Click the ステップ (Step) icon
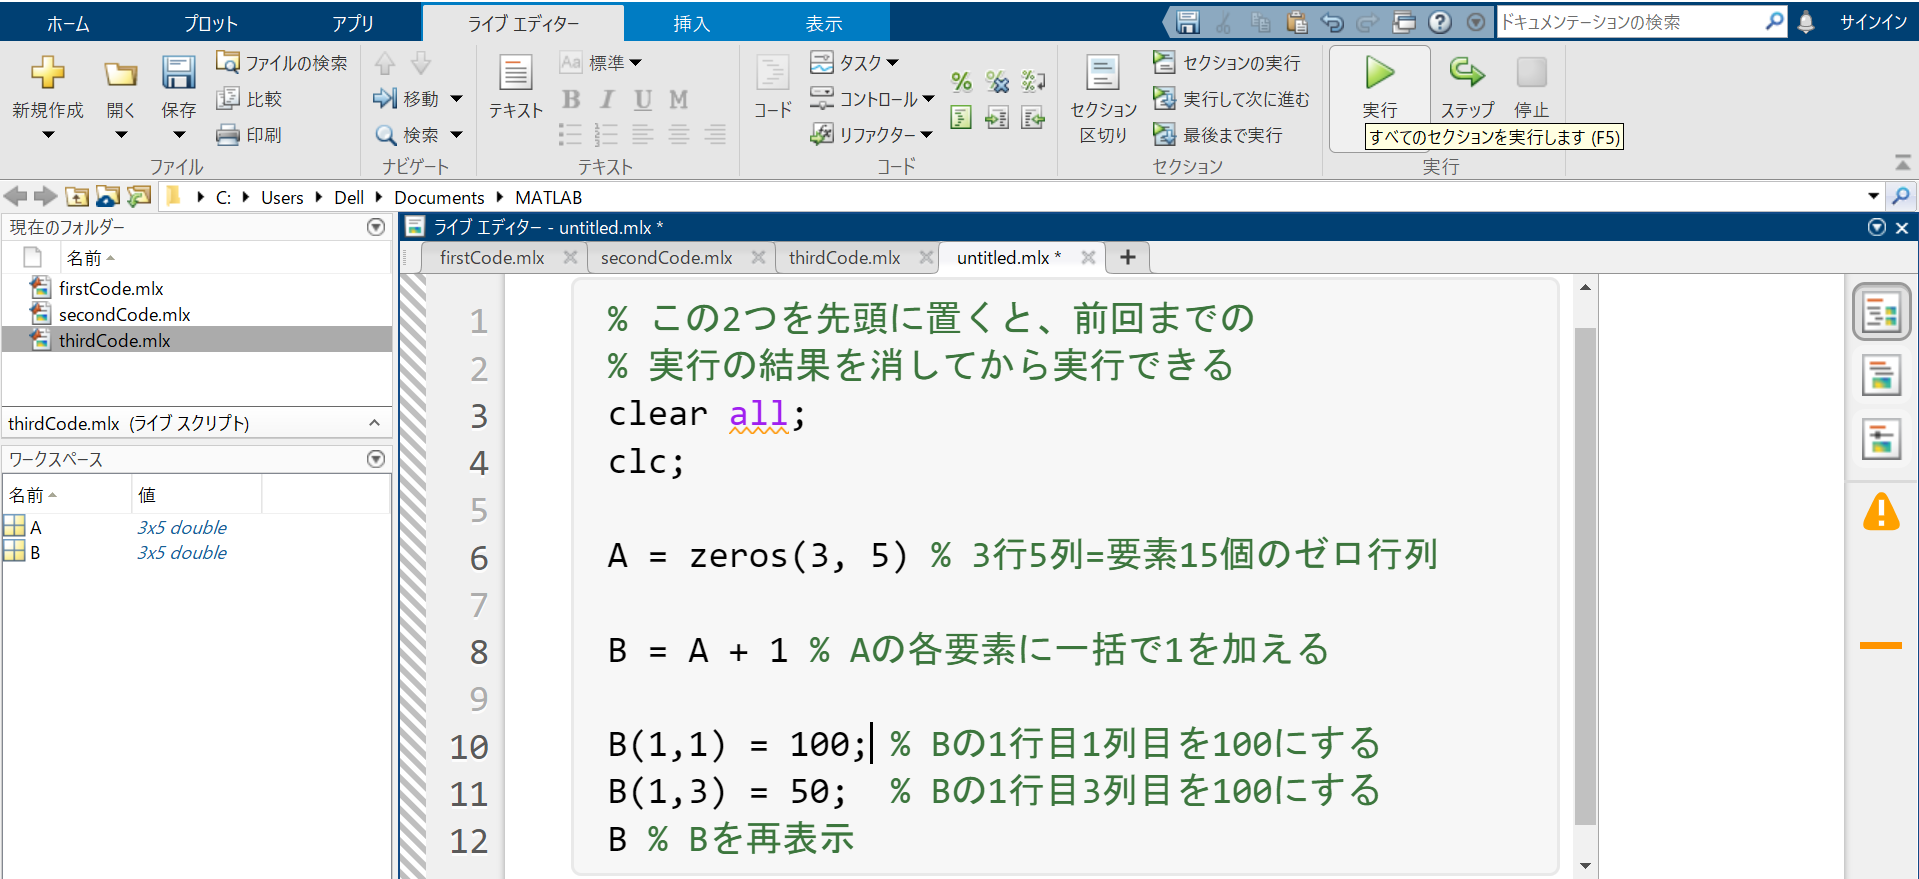This screenshot has height=879, width=1919. pyautogui.click(x=1467, y=72)
